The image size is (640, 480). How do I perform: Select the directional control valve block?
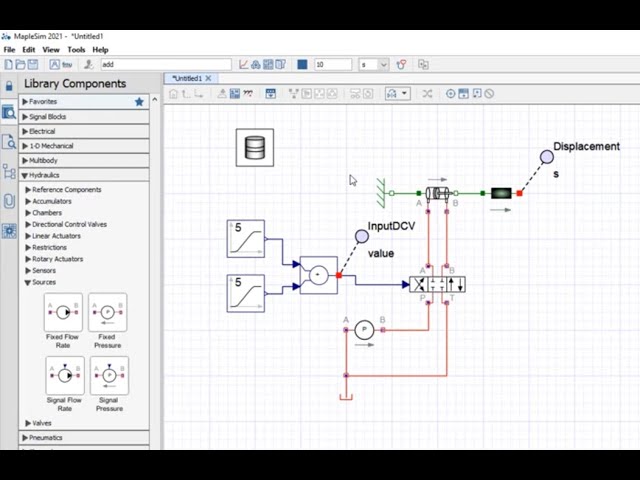pyautogui.click(x=437, y=284)
